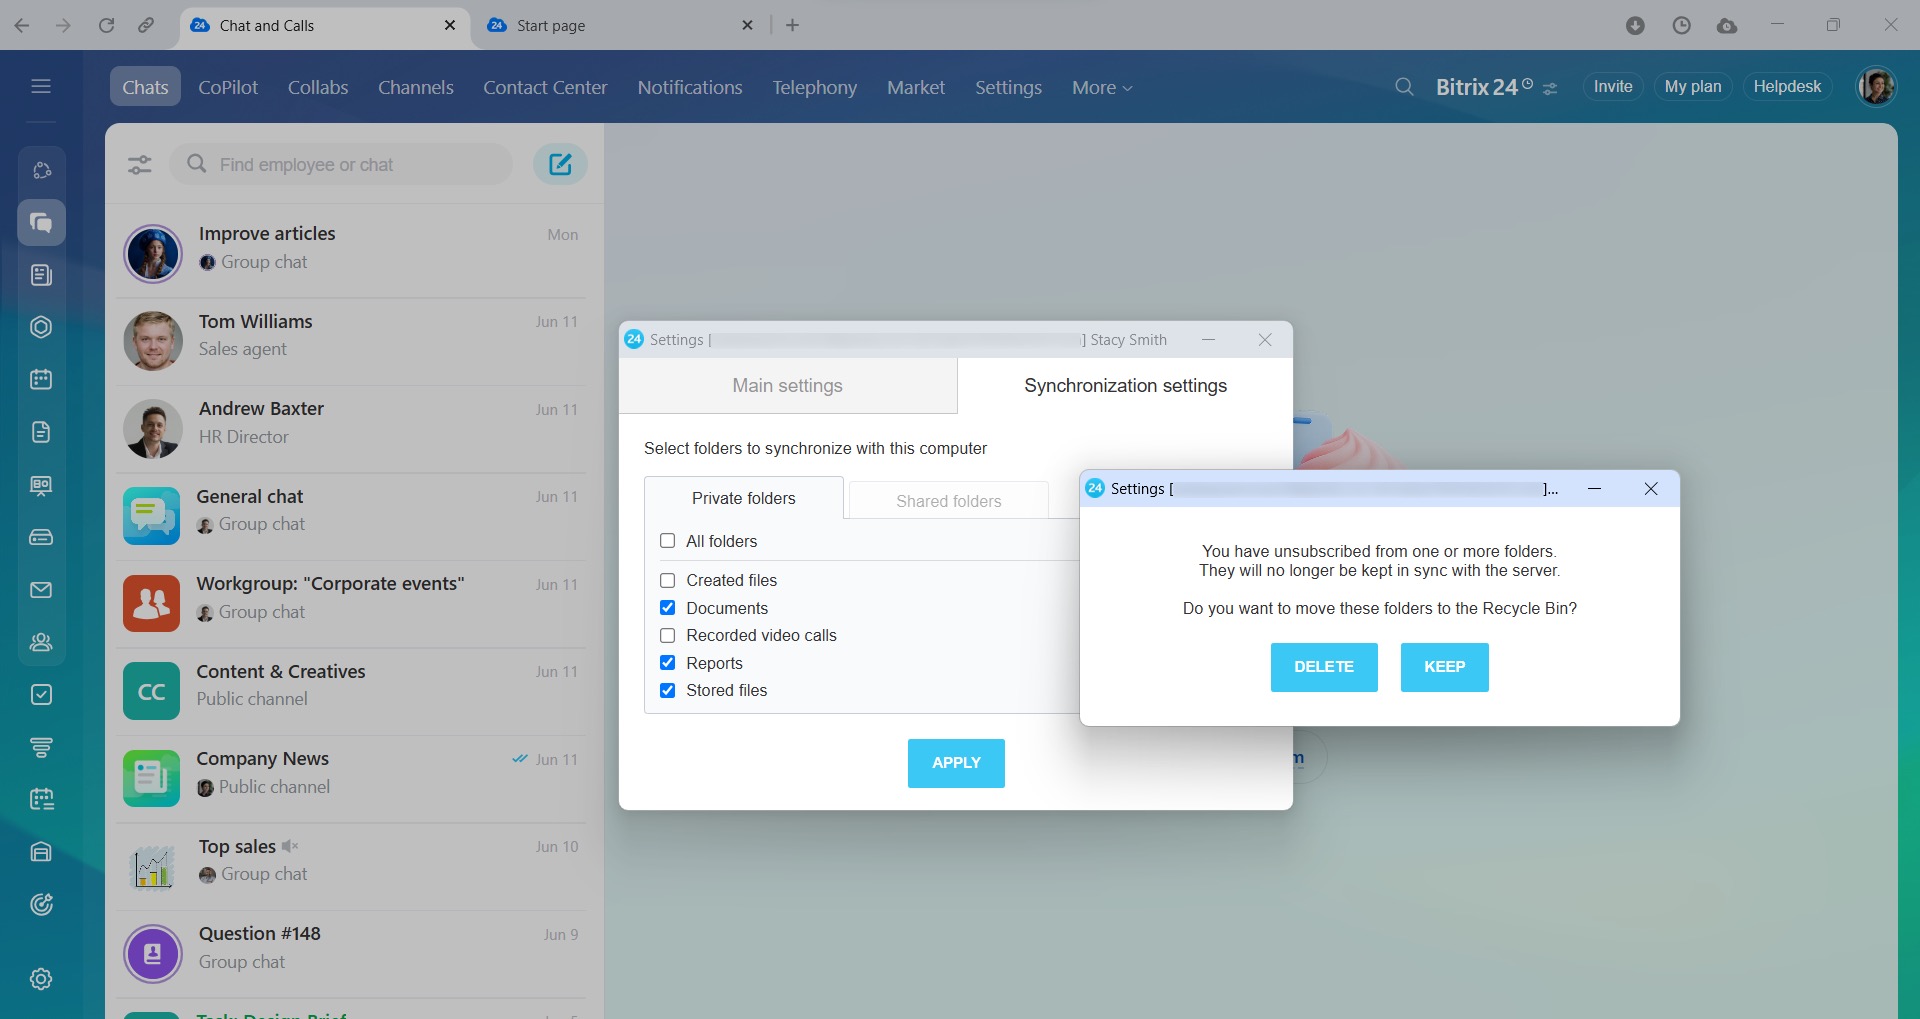Switch to the Main settings tab

pos(787,386)
